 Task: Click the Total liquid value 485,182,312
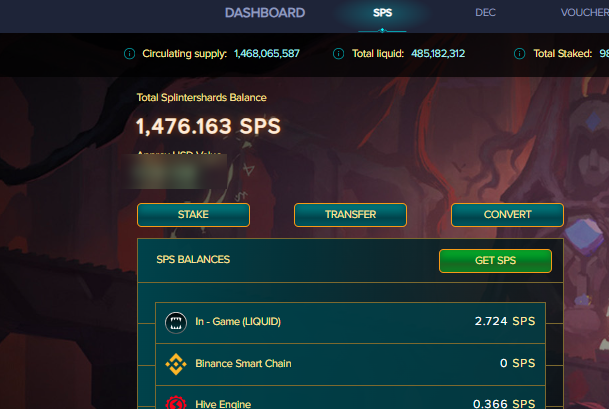(x=438, y=54)
